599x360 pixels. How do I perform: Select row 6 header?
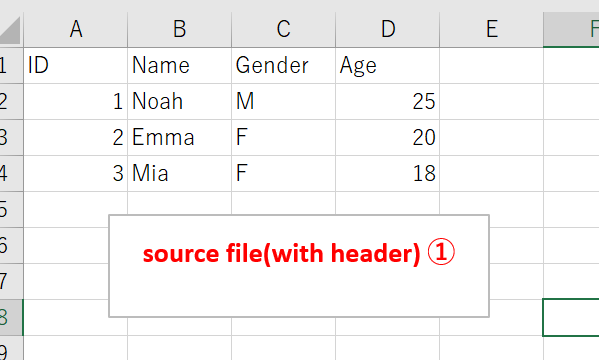tap(11, 245)
